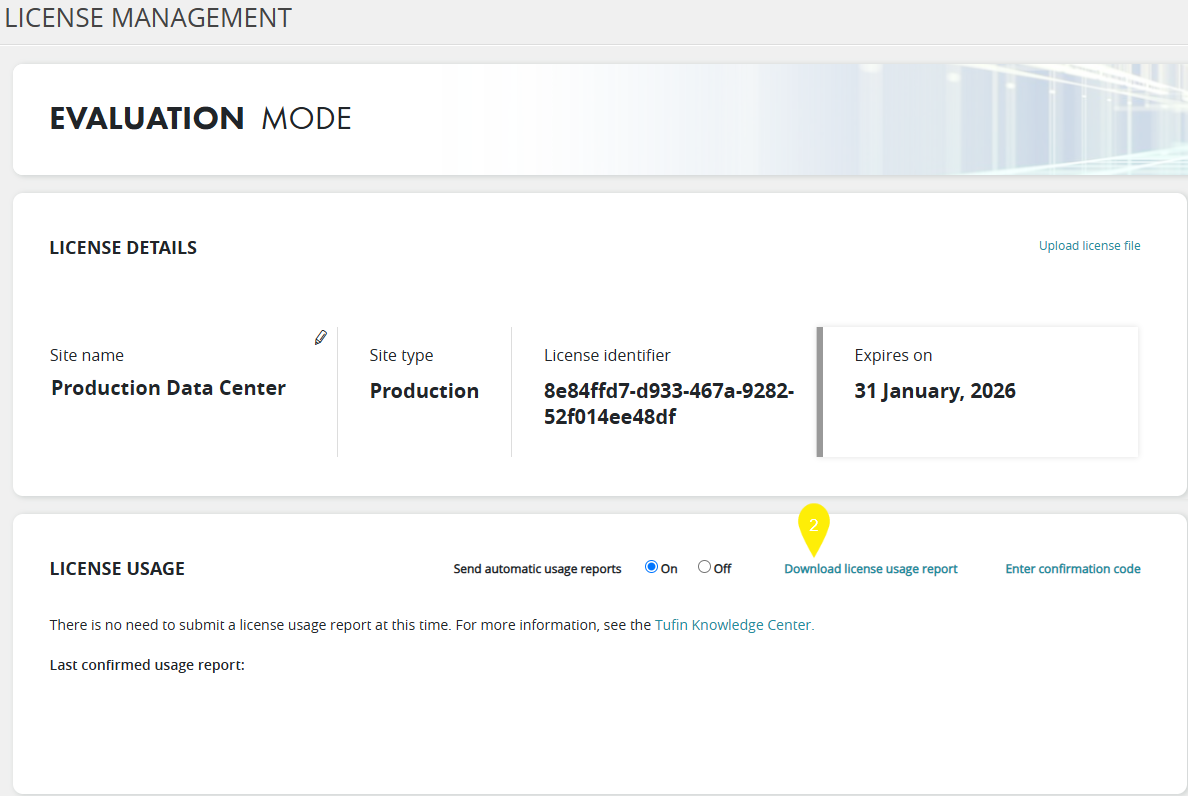The image size is (1188, 796).
Task: Click the License Details section heading
Action: tap(123, 248)
